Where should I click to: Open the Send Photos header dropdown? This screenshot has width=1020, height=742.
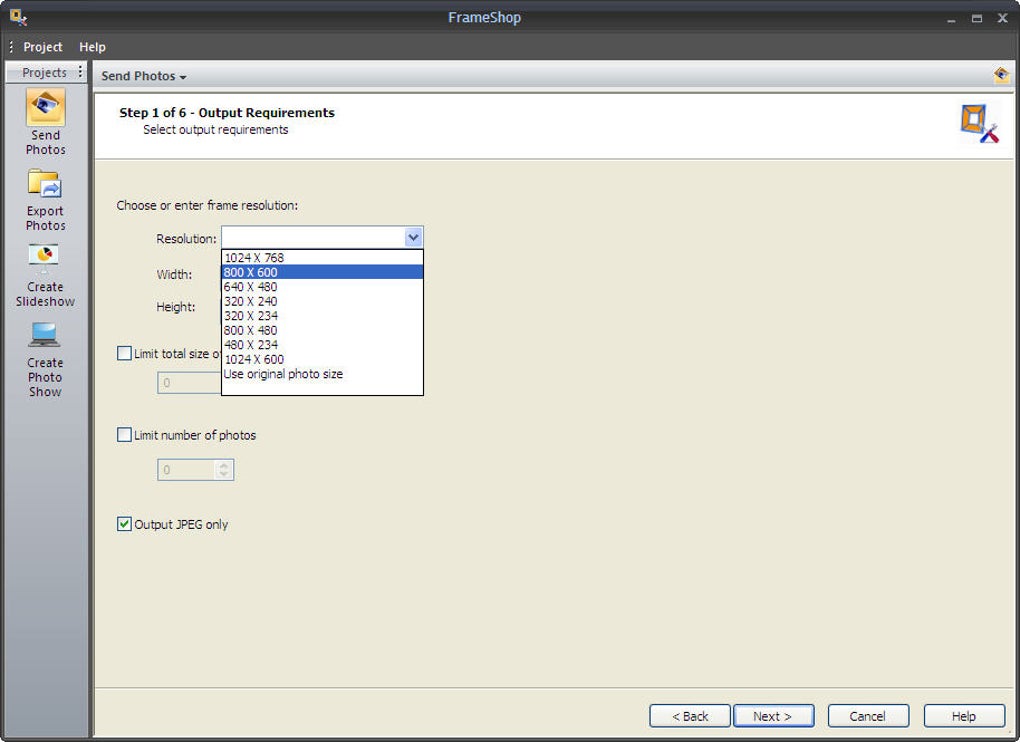(144, 76)
